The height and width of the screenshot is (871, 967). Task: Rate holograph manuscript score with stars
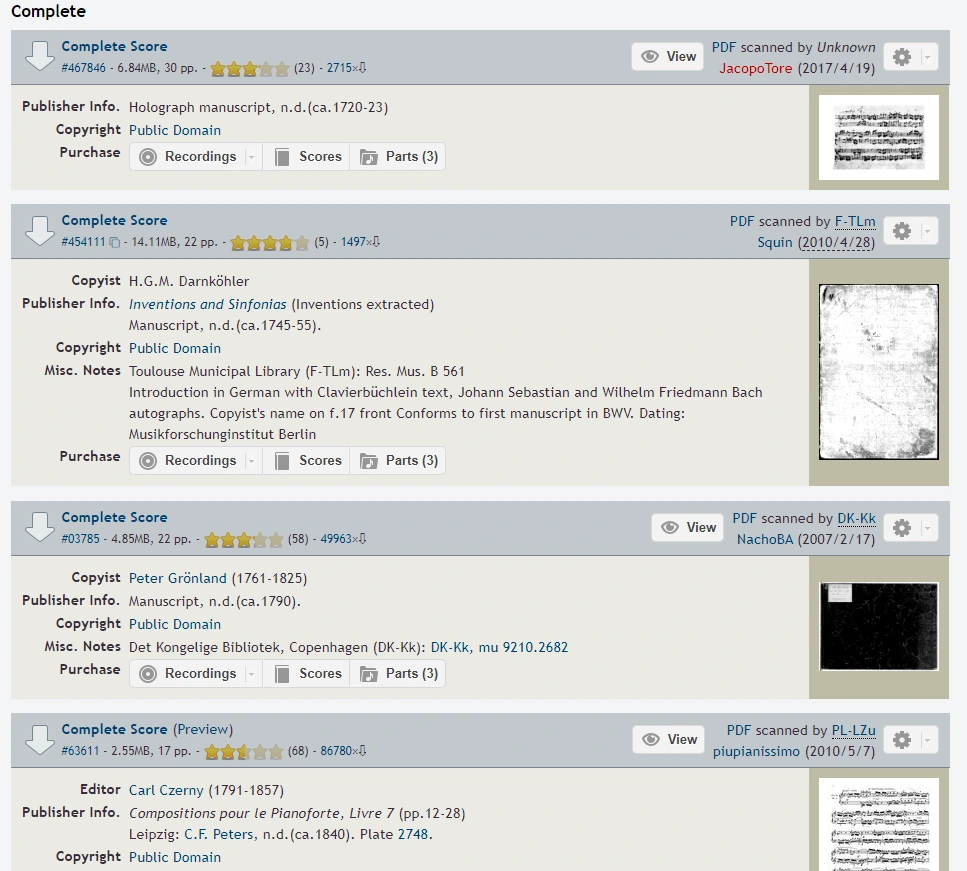[249, 68]
